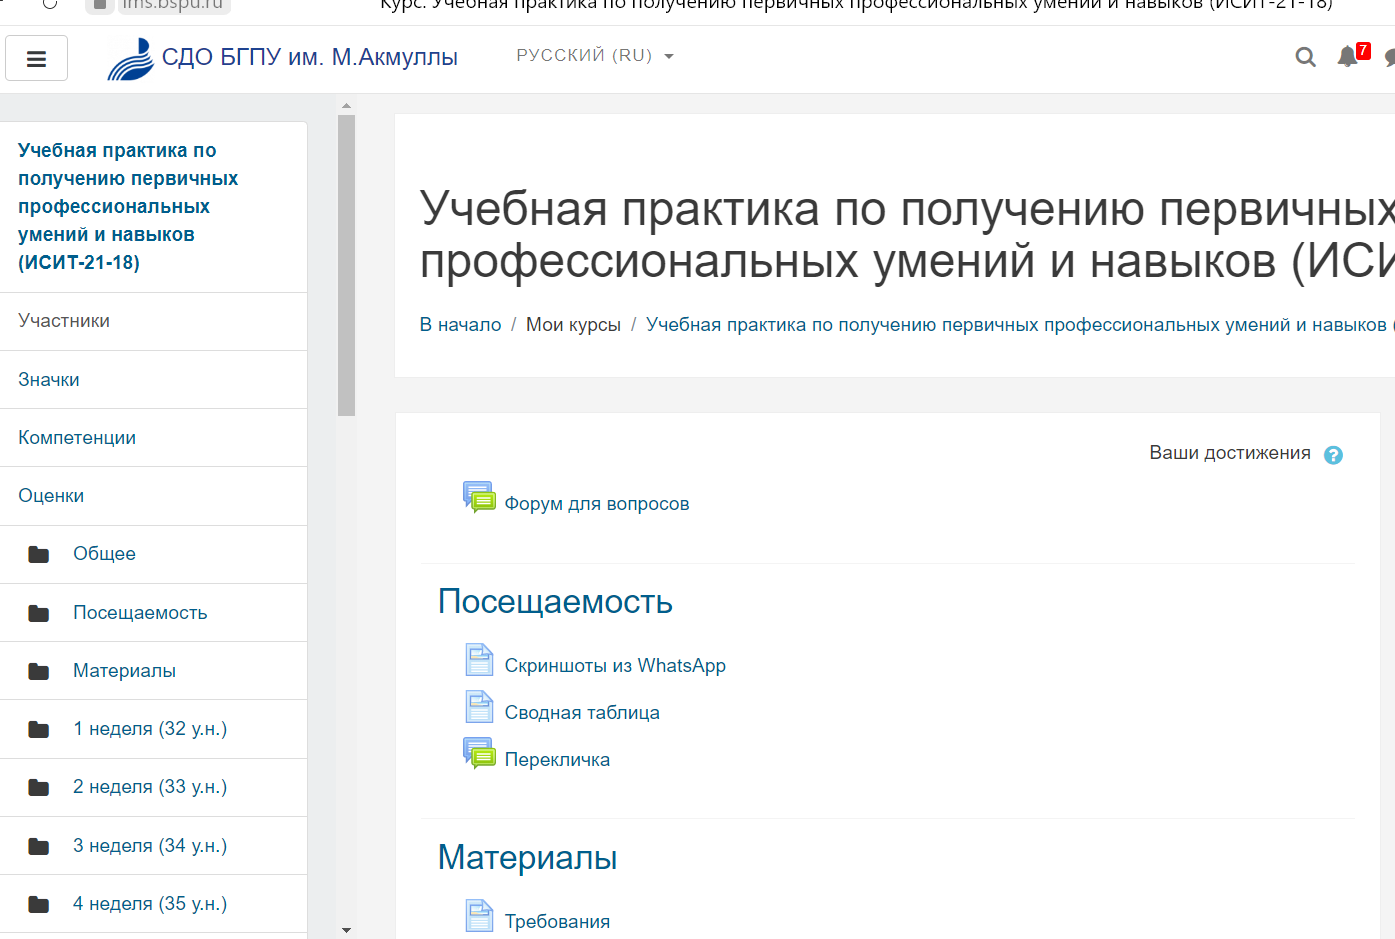
Task: Click the search magnifier icon
Action: point(1305,57)
